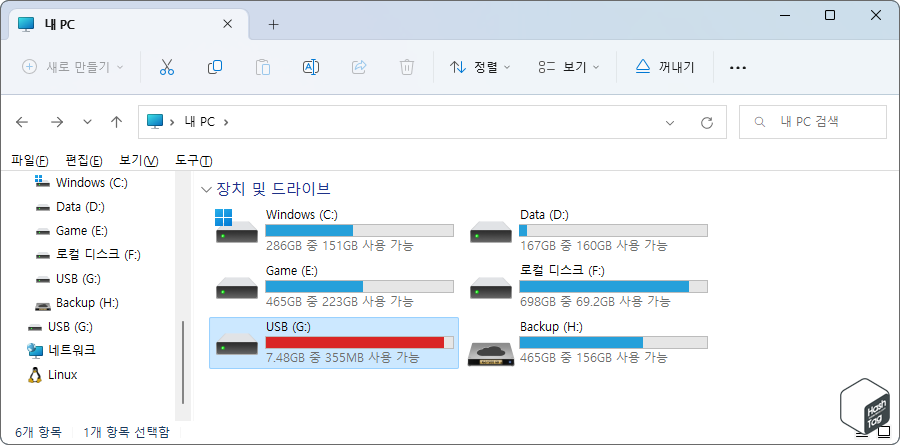Screen dimensions: 900x445
Task: Click the Data (D:) drive icon in main pane
Action: pos(490,230)
